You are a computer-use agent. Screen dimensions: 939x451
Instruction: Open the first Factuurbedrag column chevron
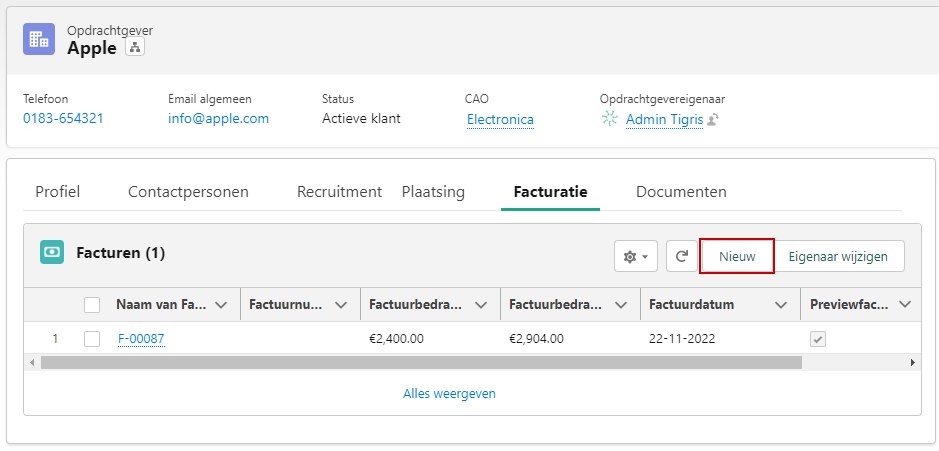coord(481,305)
